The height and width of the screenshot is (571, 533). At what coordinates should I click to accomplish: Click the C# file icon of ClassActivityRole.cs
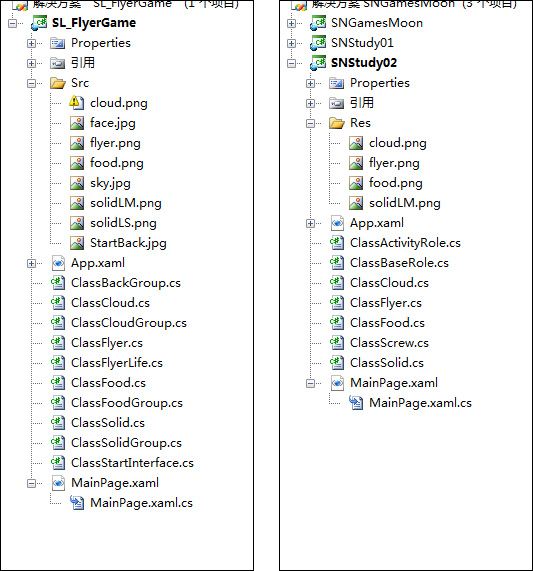(x=337, y=243)
